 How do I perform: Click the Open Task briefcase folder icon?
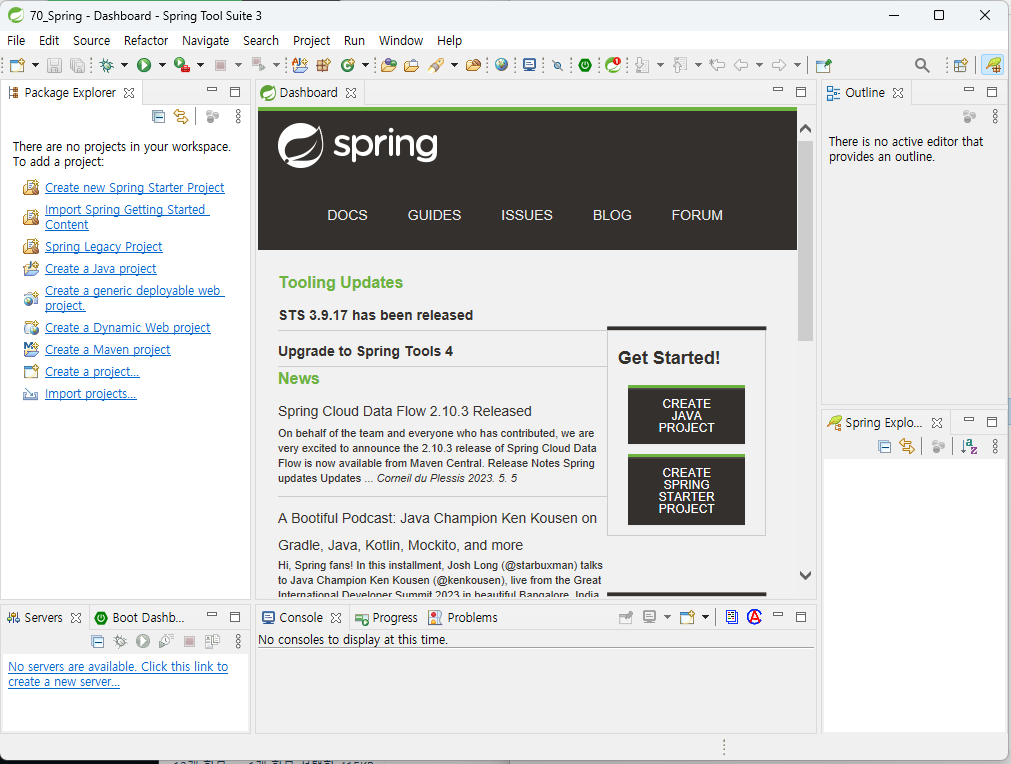(x=411, y=65)
